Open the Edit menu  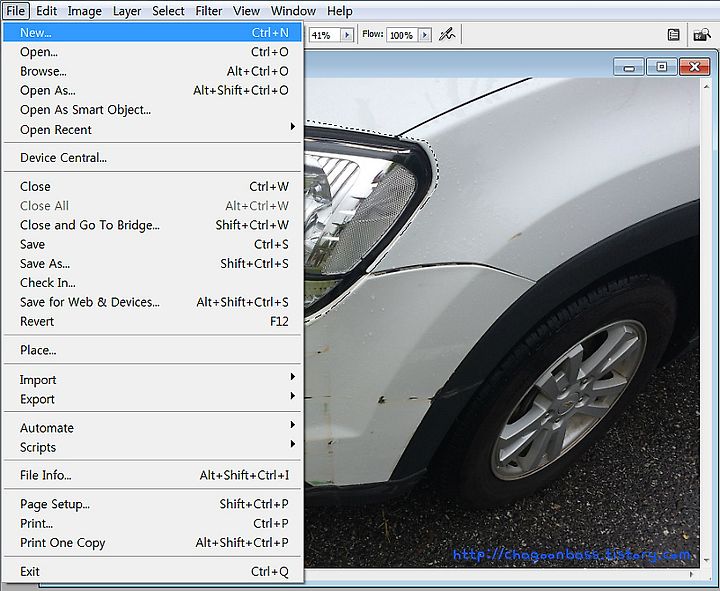pyautogui.click(x=46, y=11)
